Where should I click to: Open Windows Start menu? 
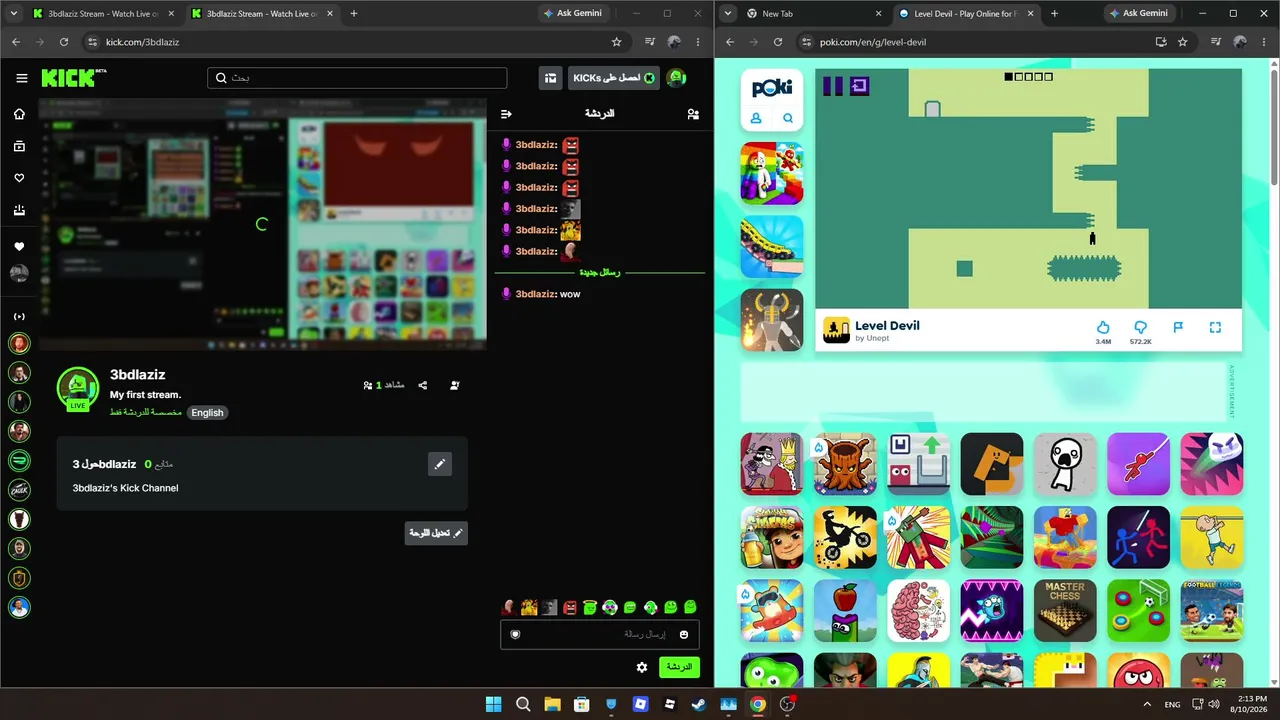493,704
